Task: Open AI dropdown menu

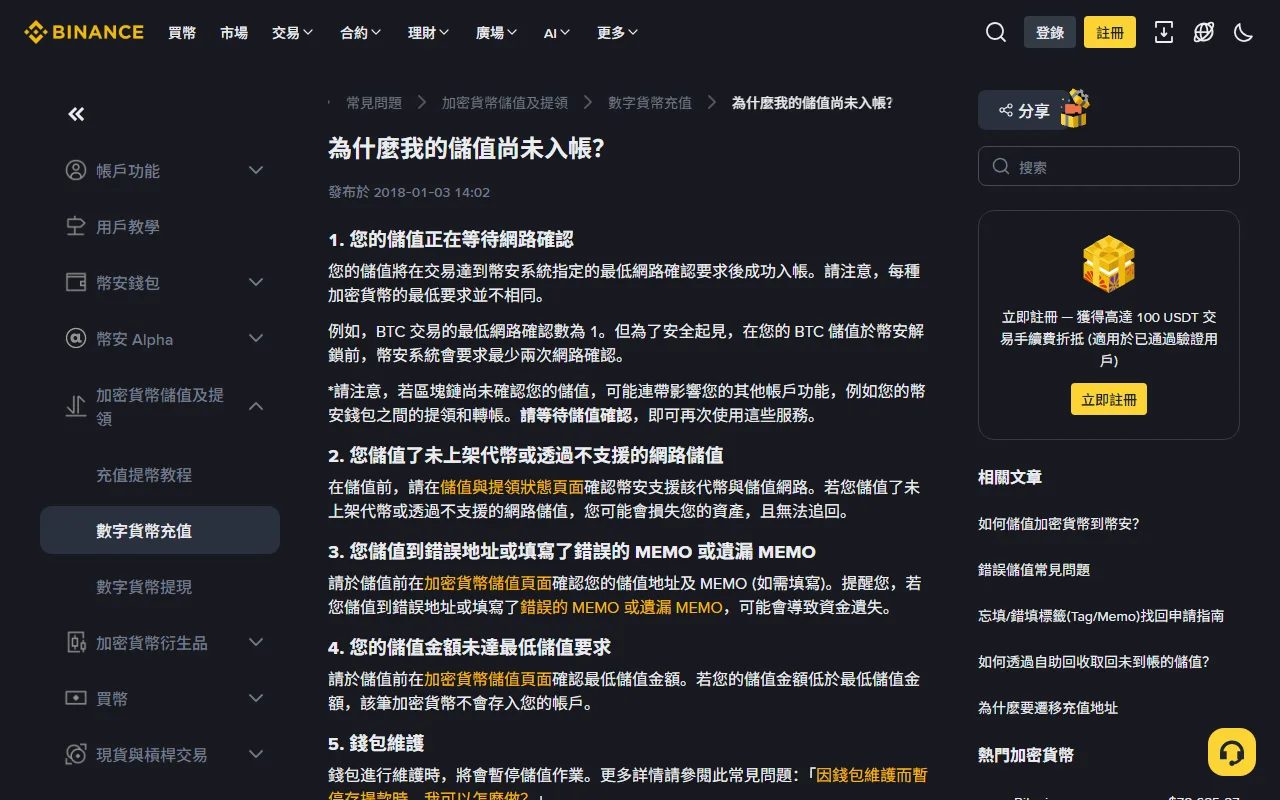Action: pos(557,32)
